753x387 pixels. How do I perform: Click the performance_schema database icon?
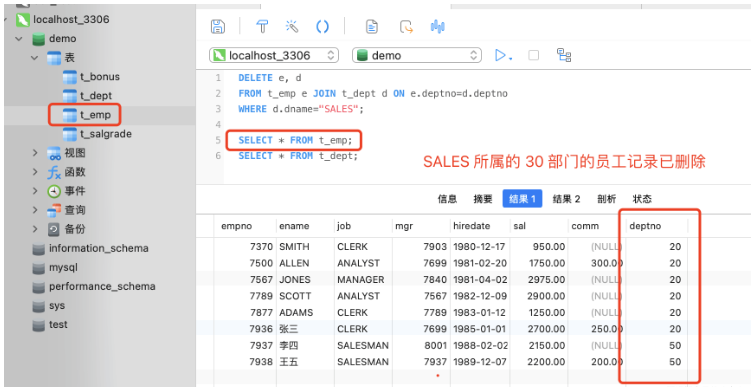click(x=39, y=287)
